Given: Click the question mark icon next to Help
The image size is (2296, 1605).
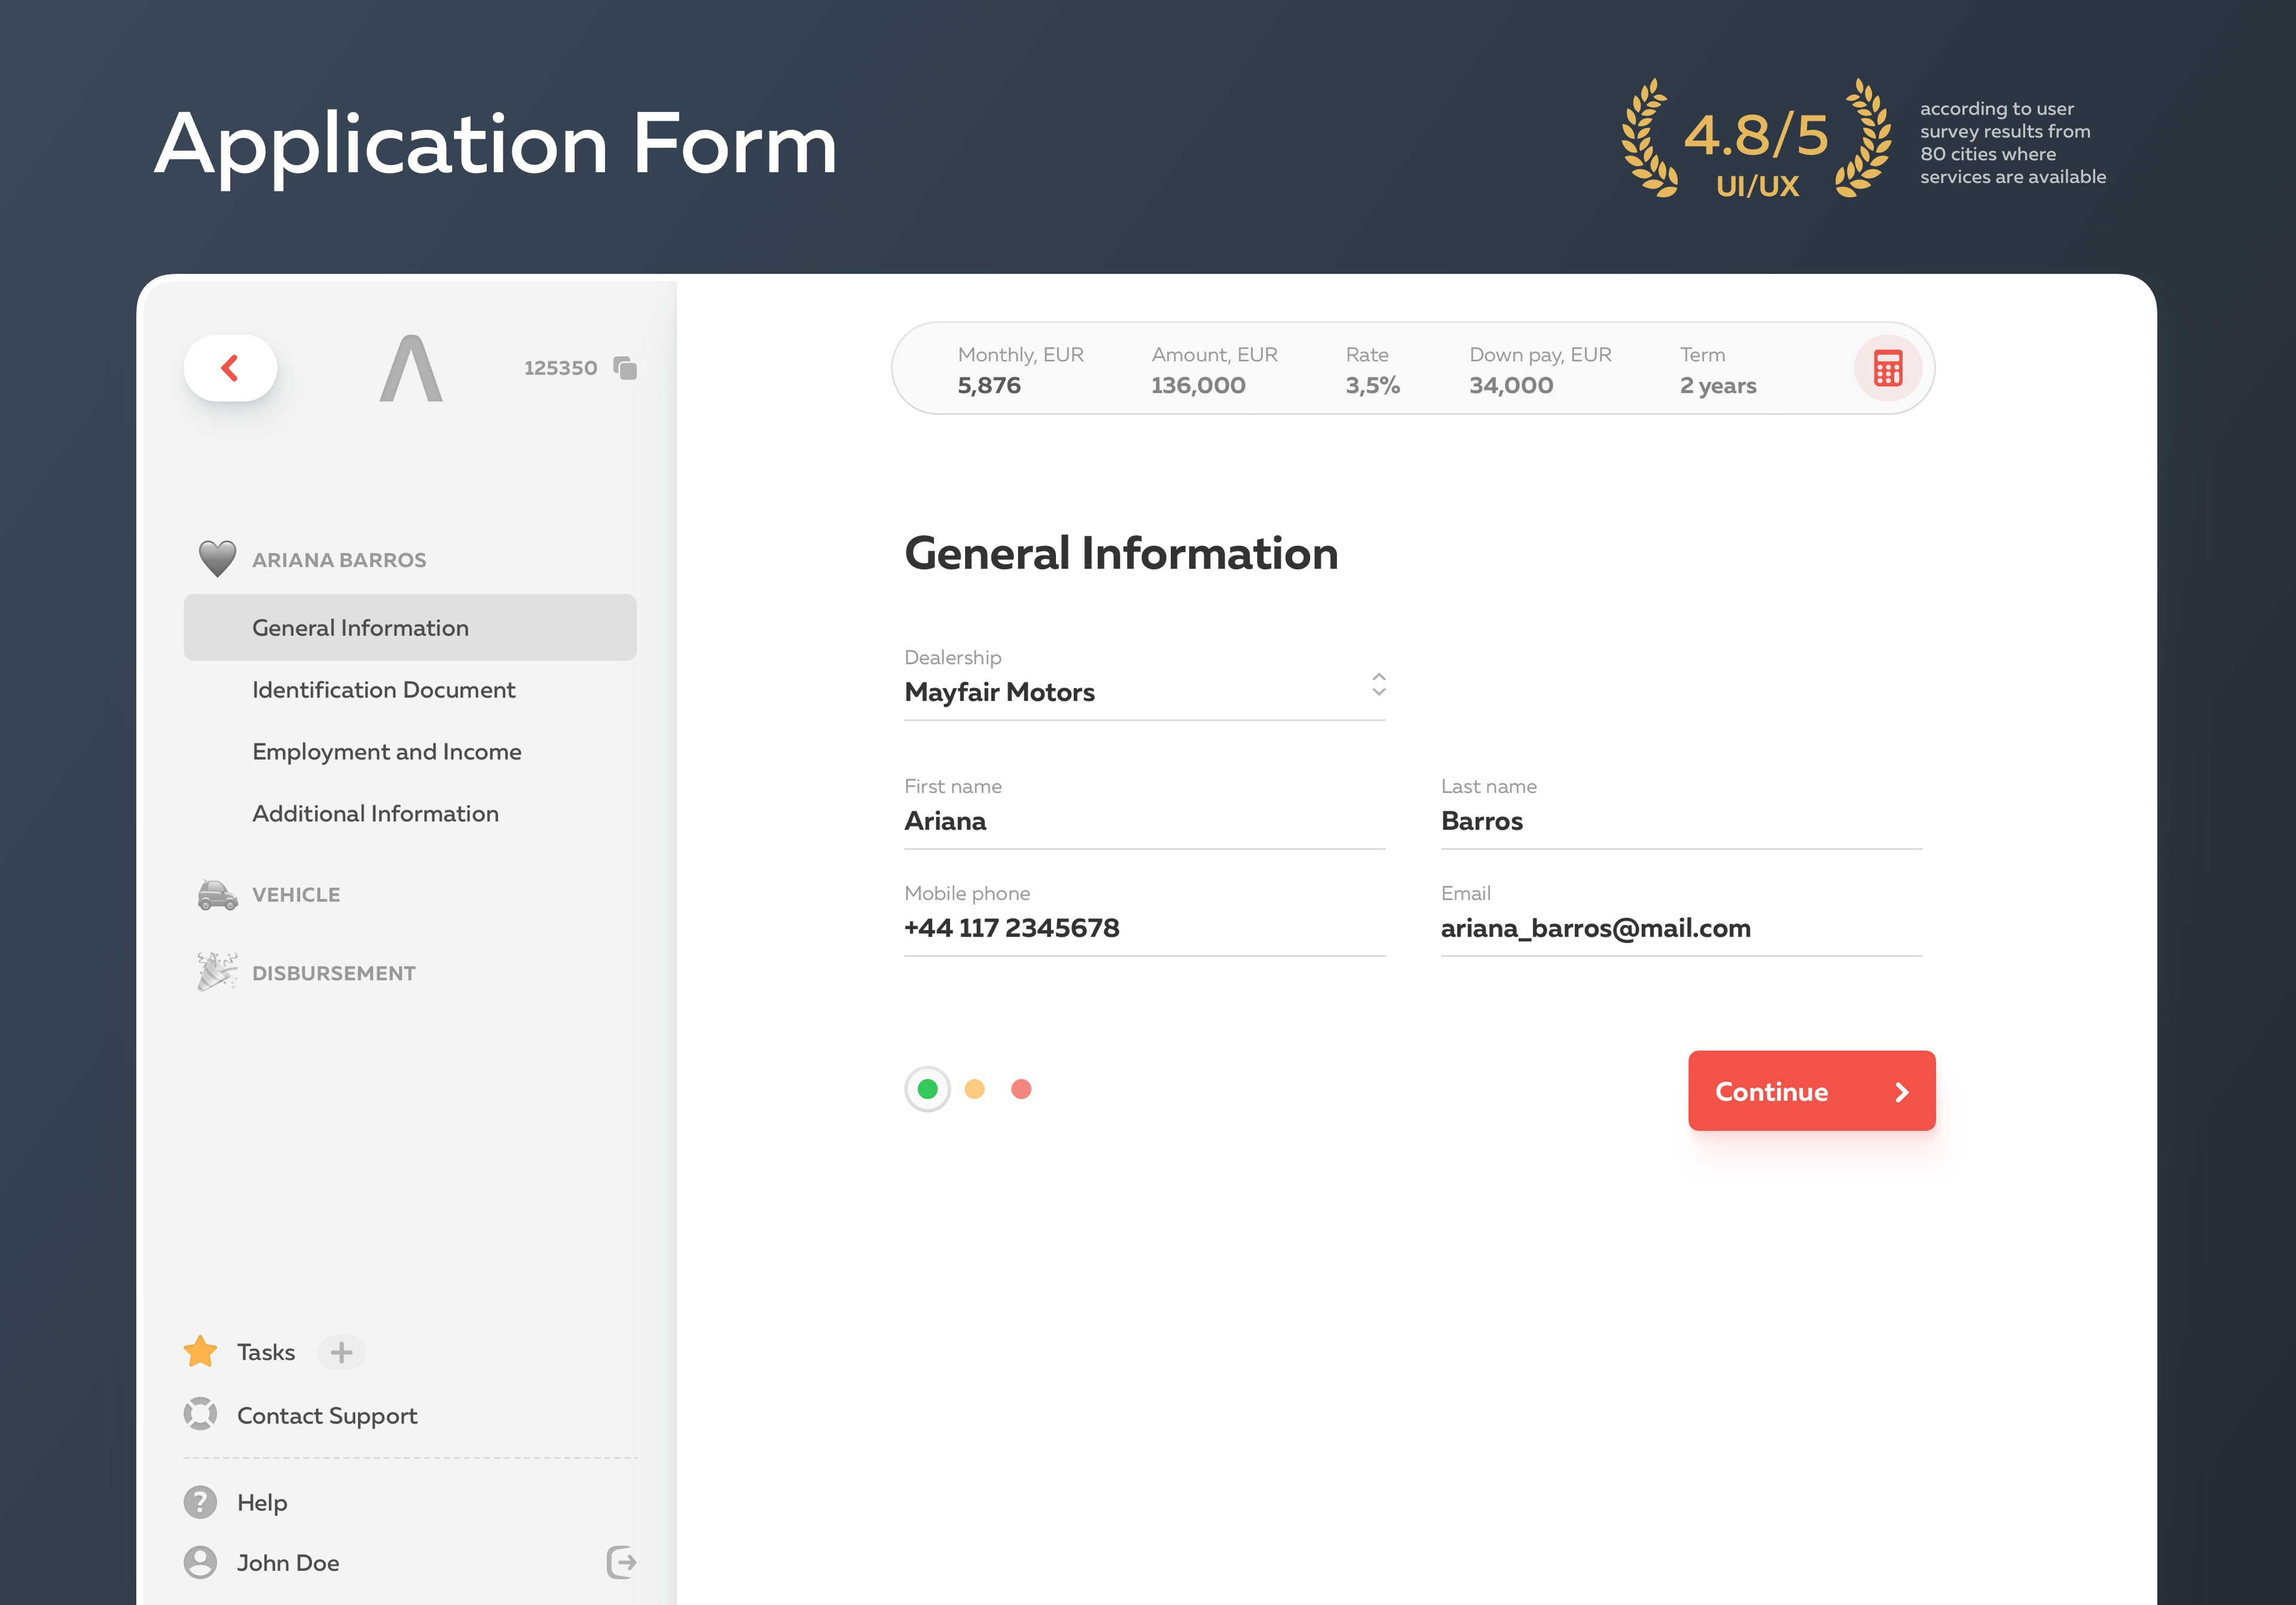Looking at the screenshot, I should [x=200, y=1501].
